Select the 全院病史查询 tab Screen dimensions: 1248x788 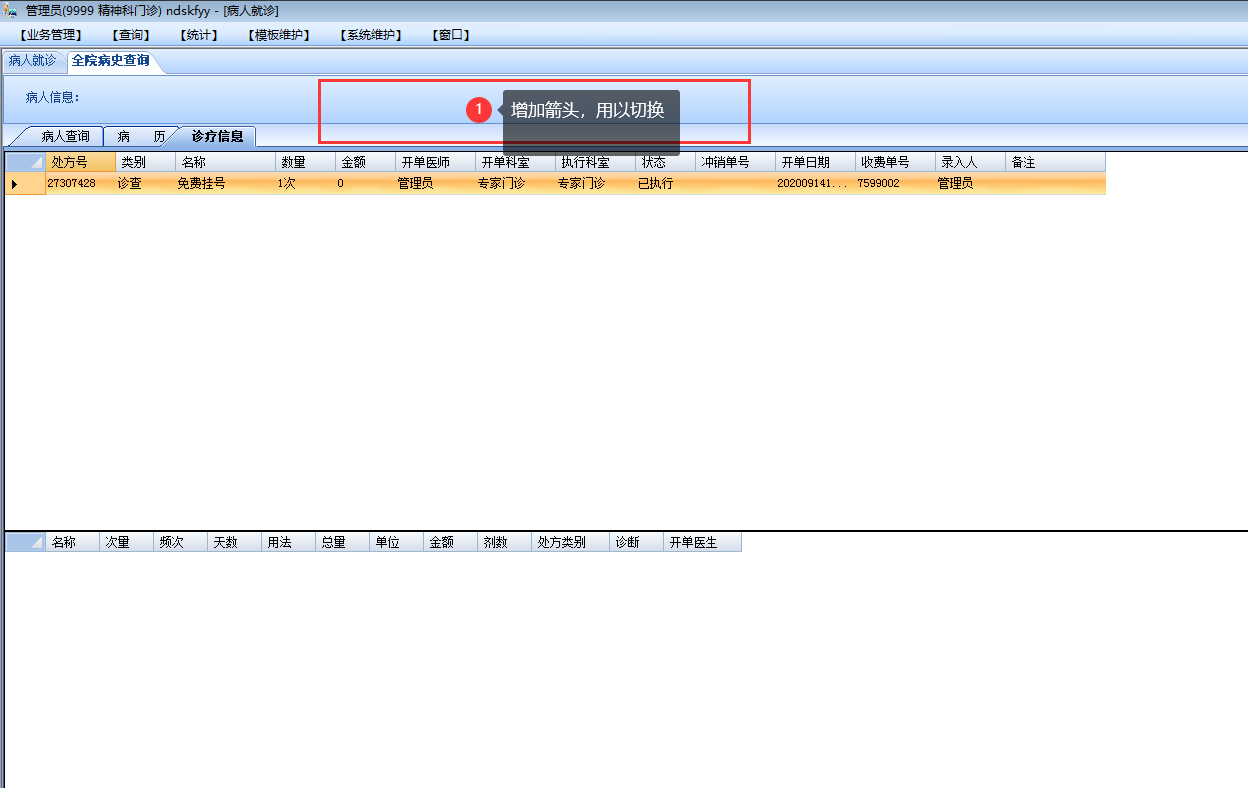[x=111, y=60]
